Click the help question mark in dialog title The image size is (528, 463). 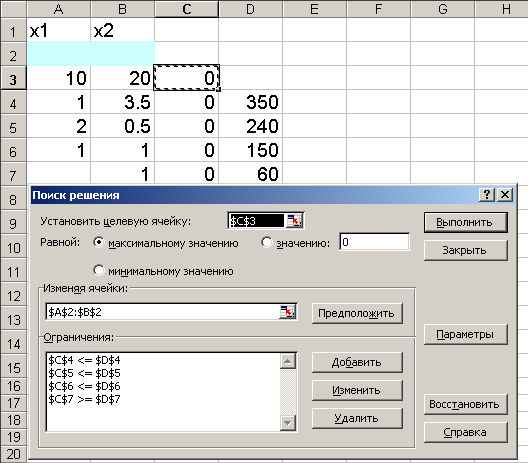coord(487,195)
